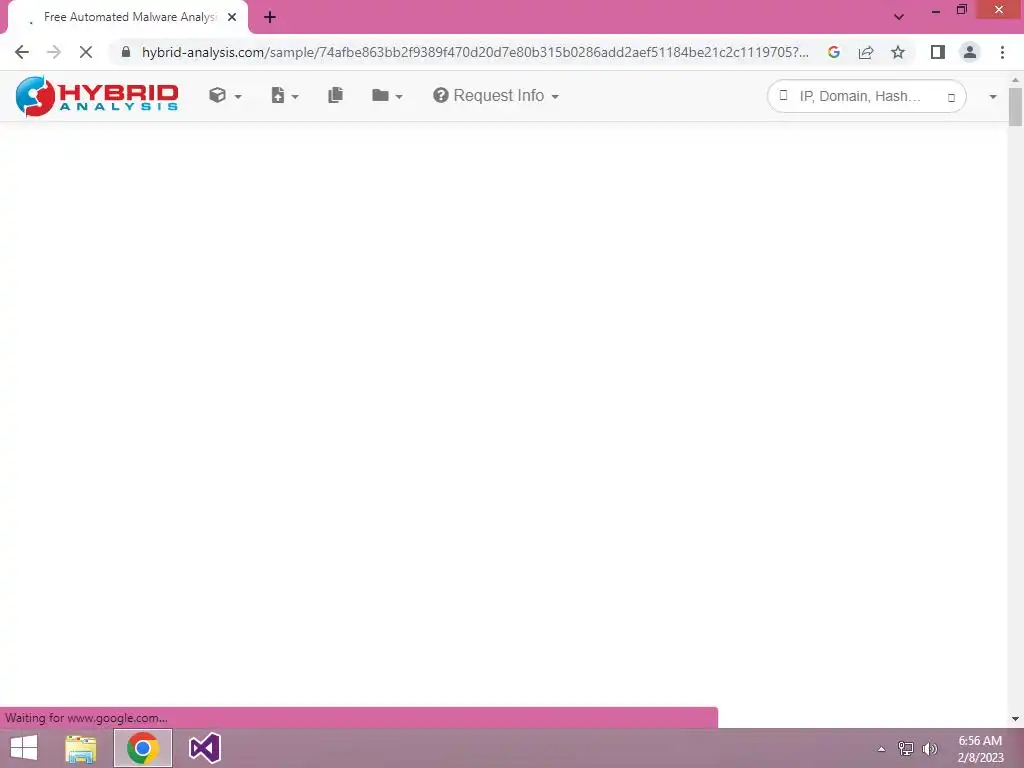The width and height of the screenshot is (1024, 768).
Task: Click the scrollbar down arrow
Action: click(x=1016, y=718)
